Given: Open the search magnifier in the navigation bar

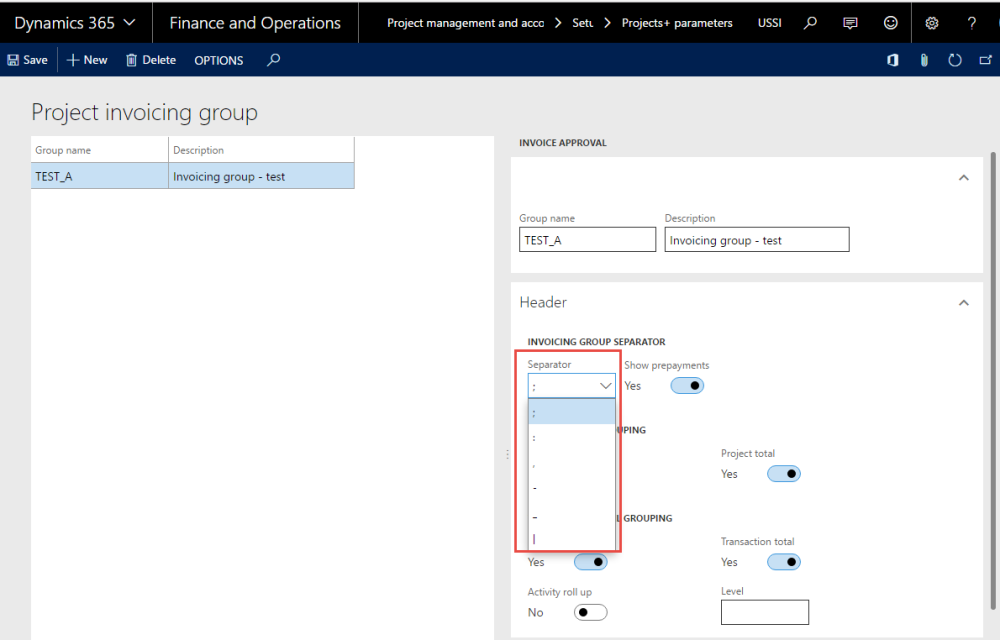Looking at the screenshot, I should [x=810, y=22].
